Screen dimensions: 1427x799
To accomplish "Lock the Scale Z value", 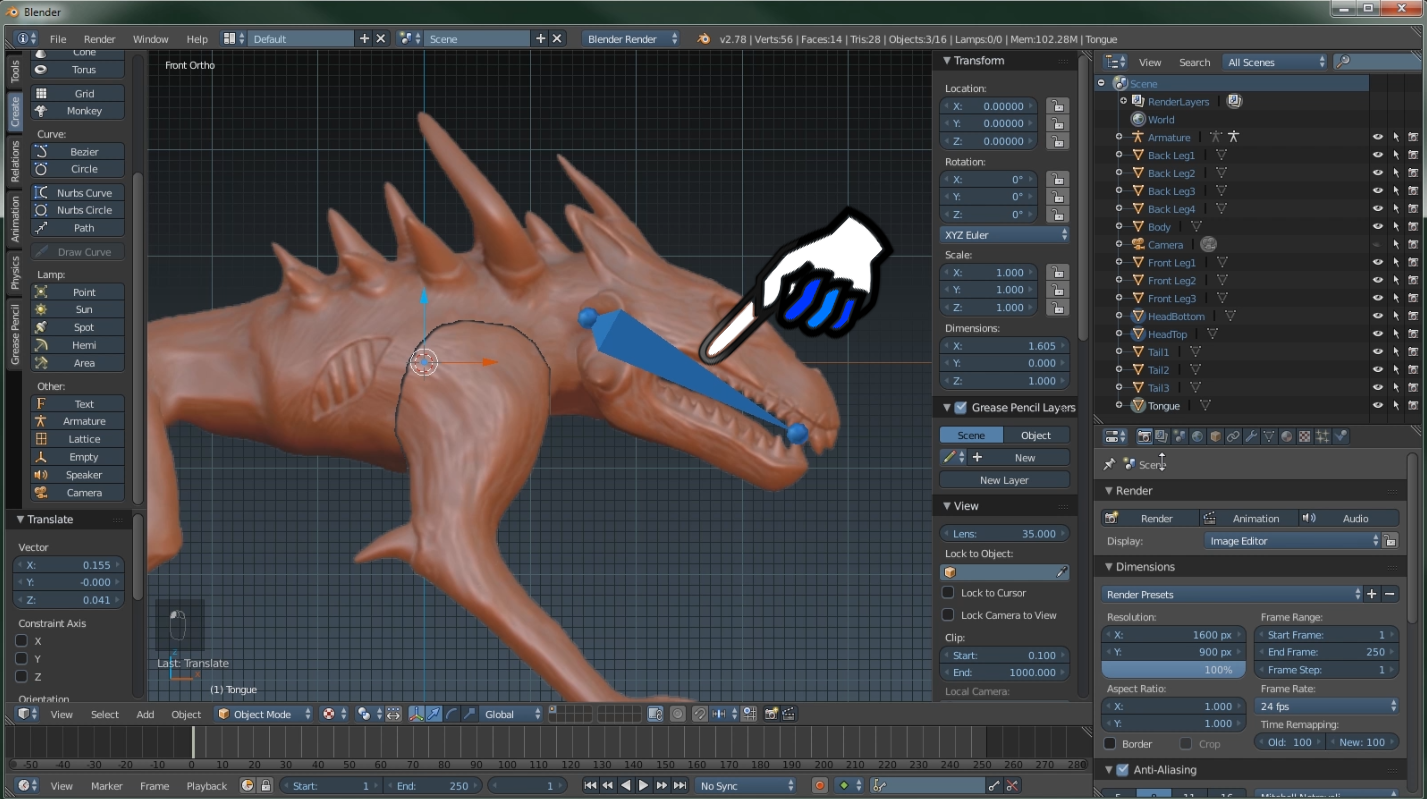I will point(1057,307).
